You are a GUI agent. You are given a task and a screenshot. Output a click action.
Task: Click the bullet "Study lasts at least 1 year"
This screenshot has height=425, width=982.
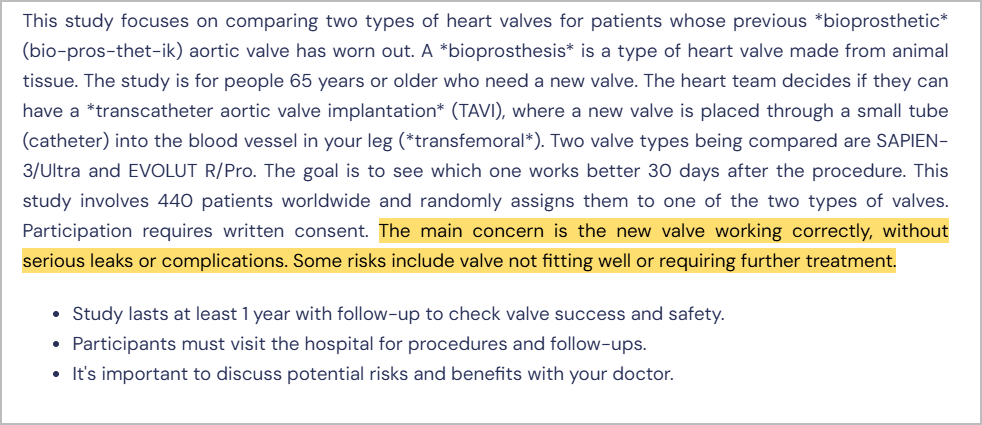tap(398, 314)
